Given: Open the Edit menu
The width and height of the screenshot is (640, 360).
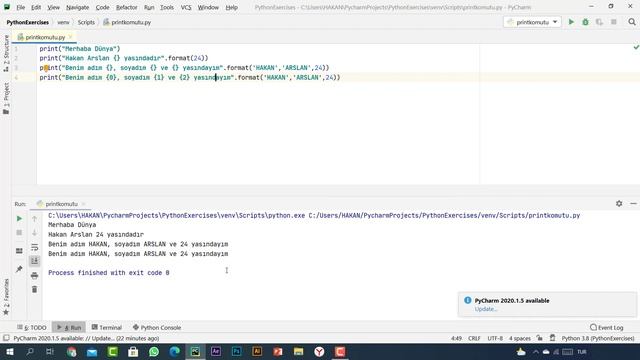Looking at the screenshot, I should click(x=36, y=7).
